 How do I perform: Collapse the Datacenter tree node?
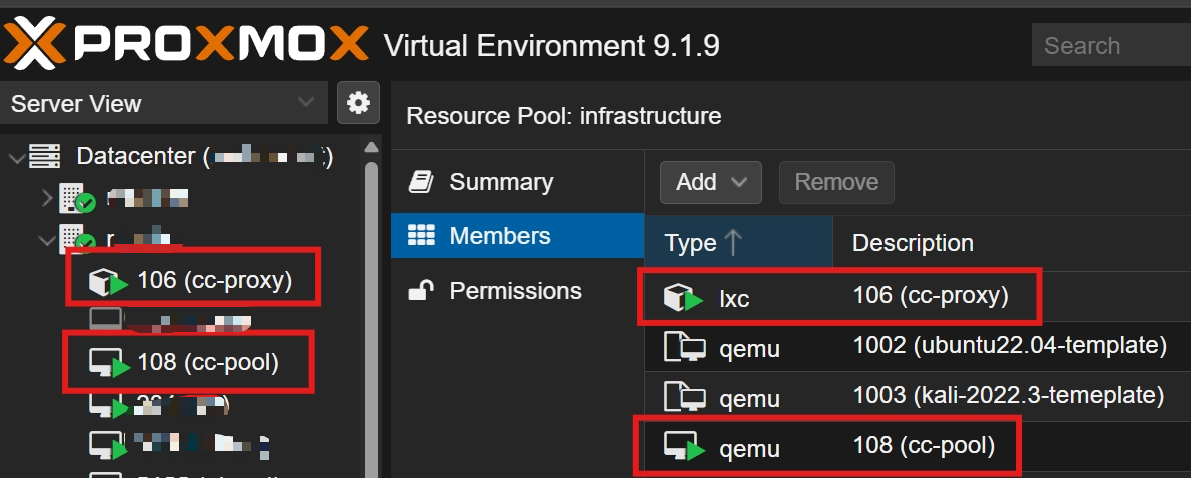16,157
